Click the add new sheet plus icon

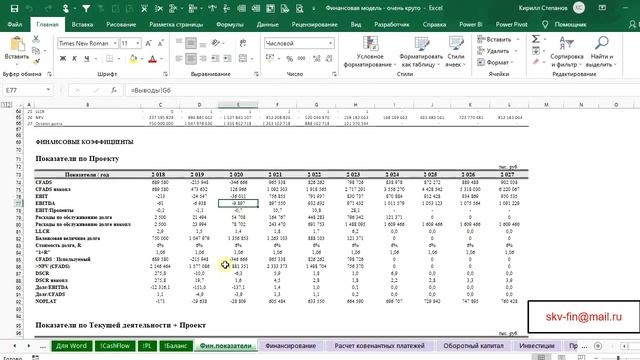click(x=598, y=346)
